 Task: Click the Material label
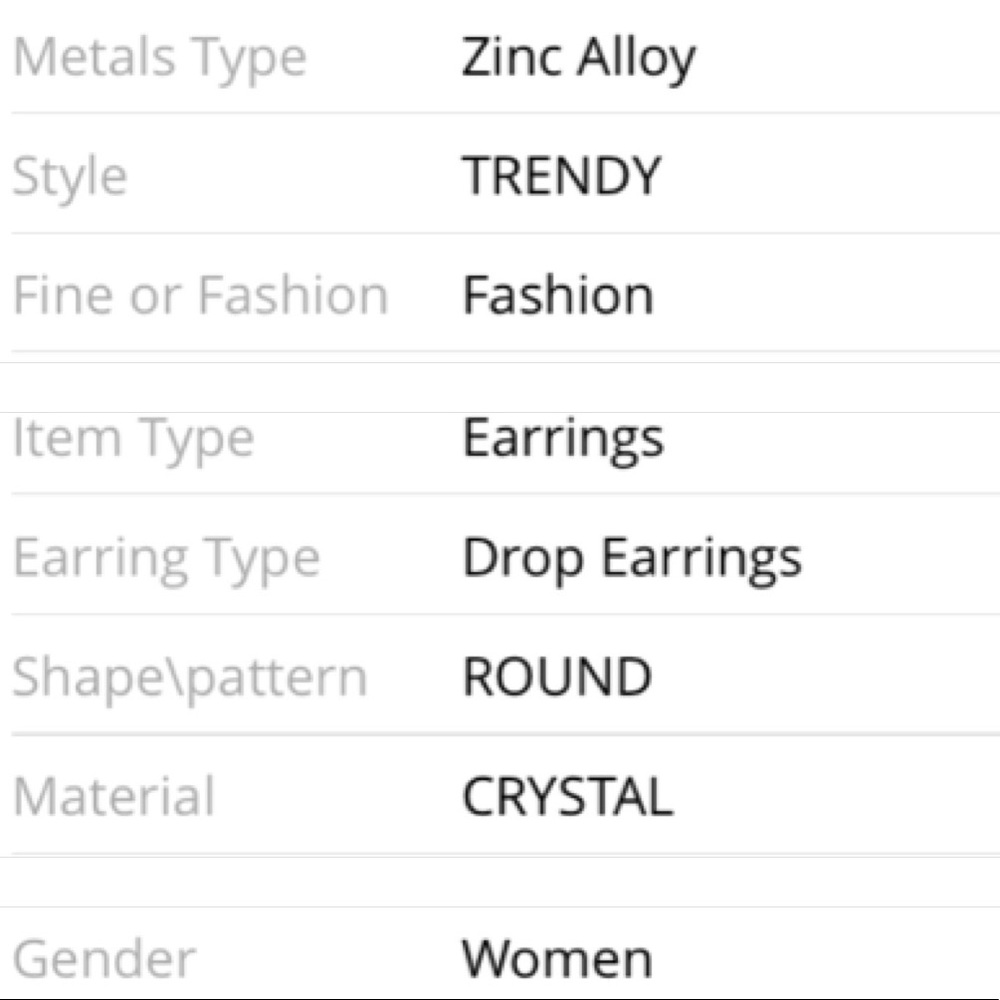click(114, 797)
